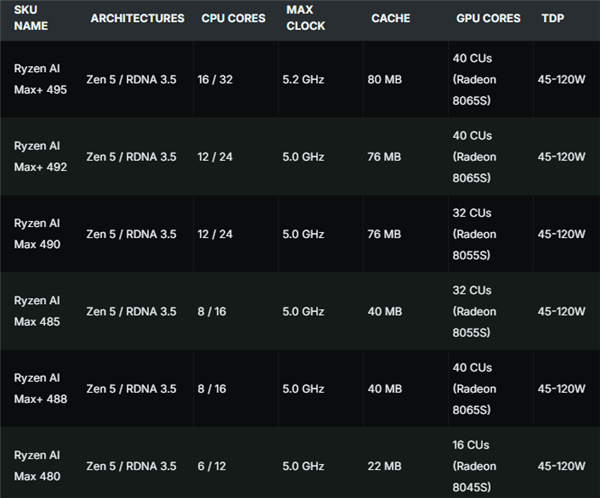Click 5.0 GHz clock in Max 480 row
The image size is (600, 498).
303,466
